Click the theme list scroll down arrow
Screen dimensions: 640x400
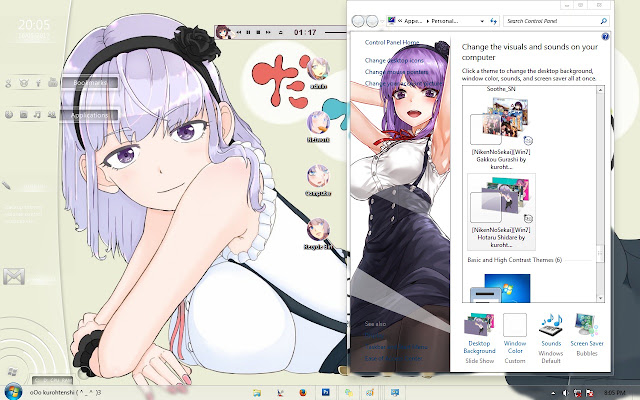point(600,298)
